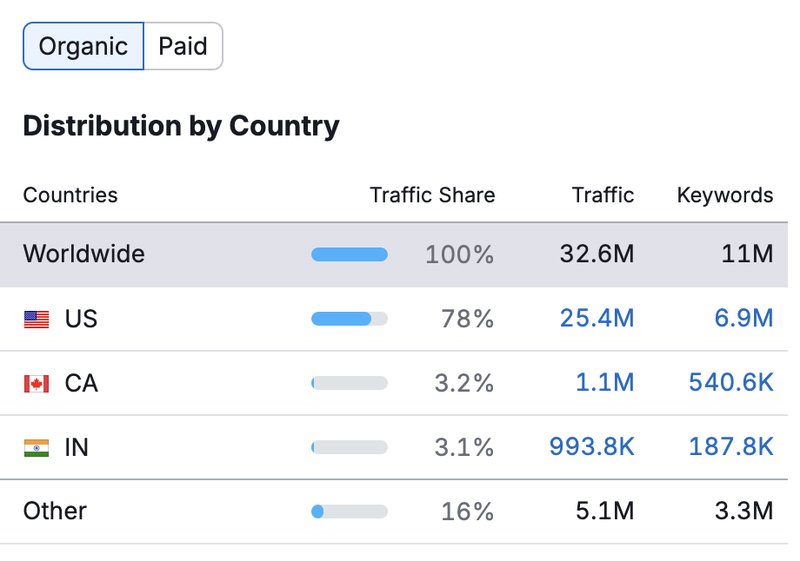Click the Canada flag icon
The height and width of the screenshot is (561, 800).
pyautogui.click(x=36, y=384)
